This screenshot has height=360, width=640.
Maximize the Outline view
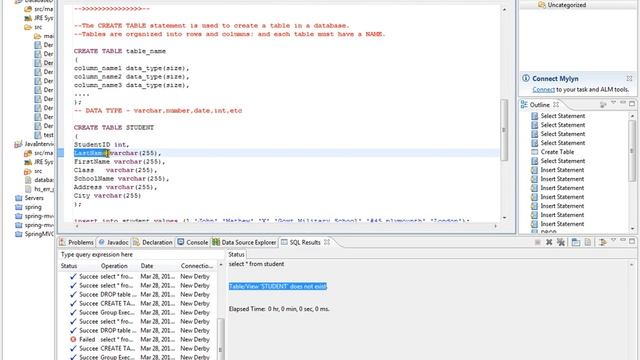pyautogui.click(x=632, y=104)
